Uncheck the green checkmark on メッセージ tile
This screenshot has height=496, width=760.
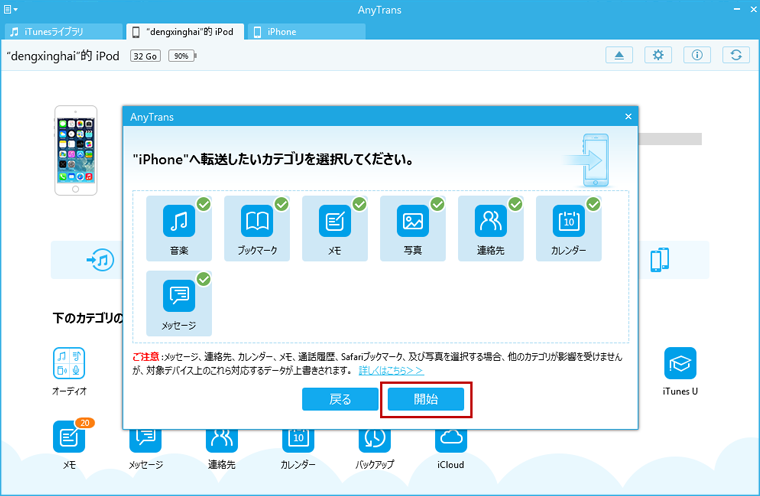coord(204,279)
